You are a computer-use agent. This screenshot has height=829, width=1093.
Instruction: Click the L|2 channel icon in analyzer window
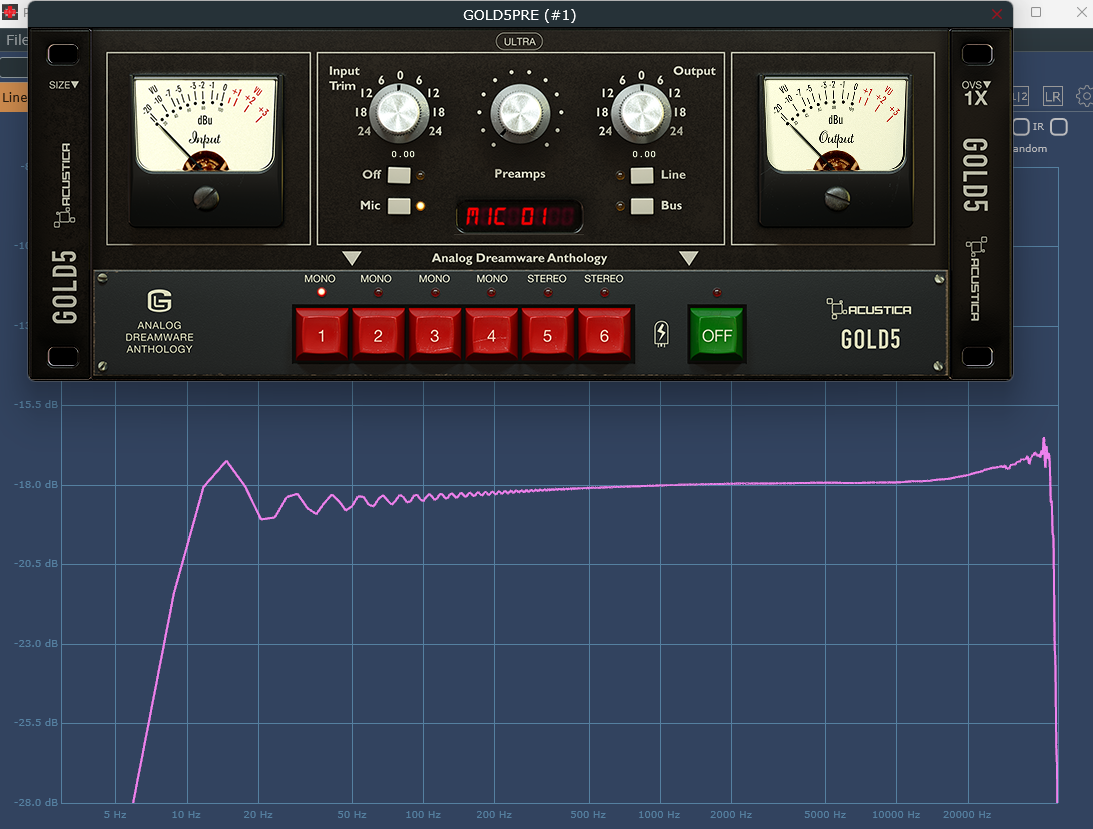[1021, 96]
